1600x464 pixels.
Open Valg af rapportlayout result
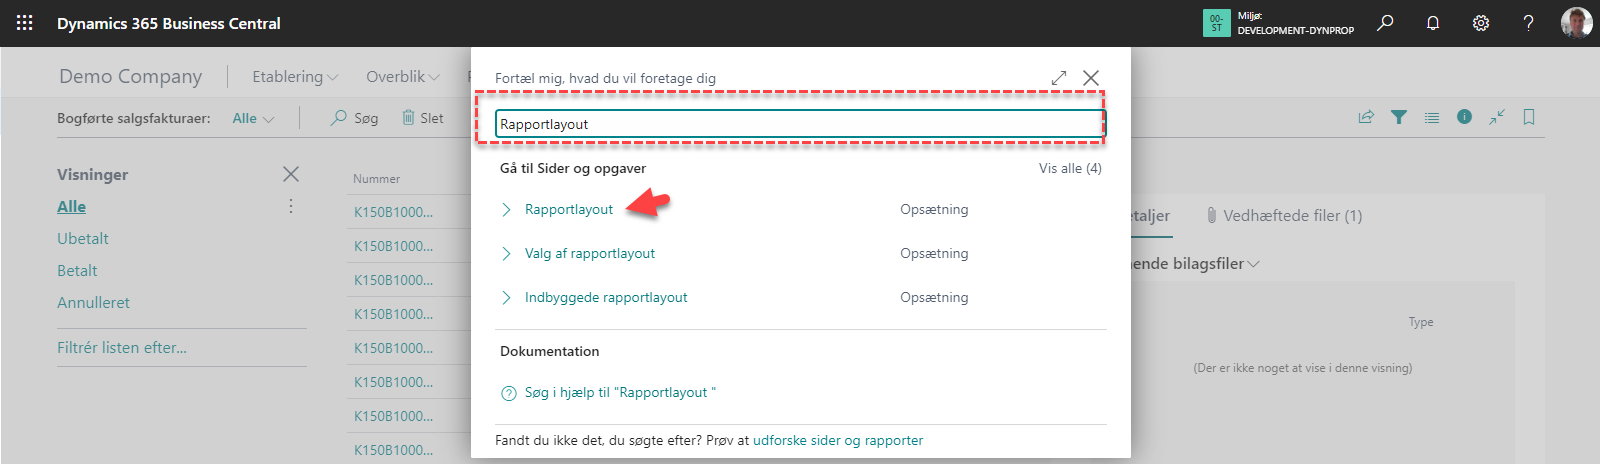click(589, 253)
